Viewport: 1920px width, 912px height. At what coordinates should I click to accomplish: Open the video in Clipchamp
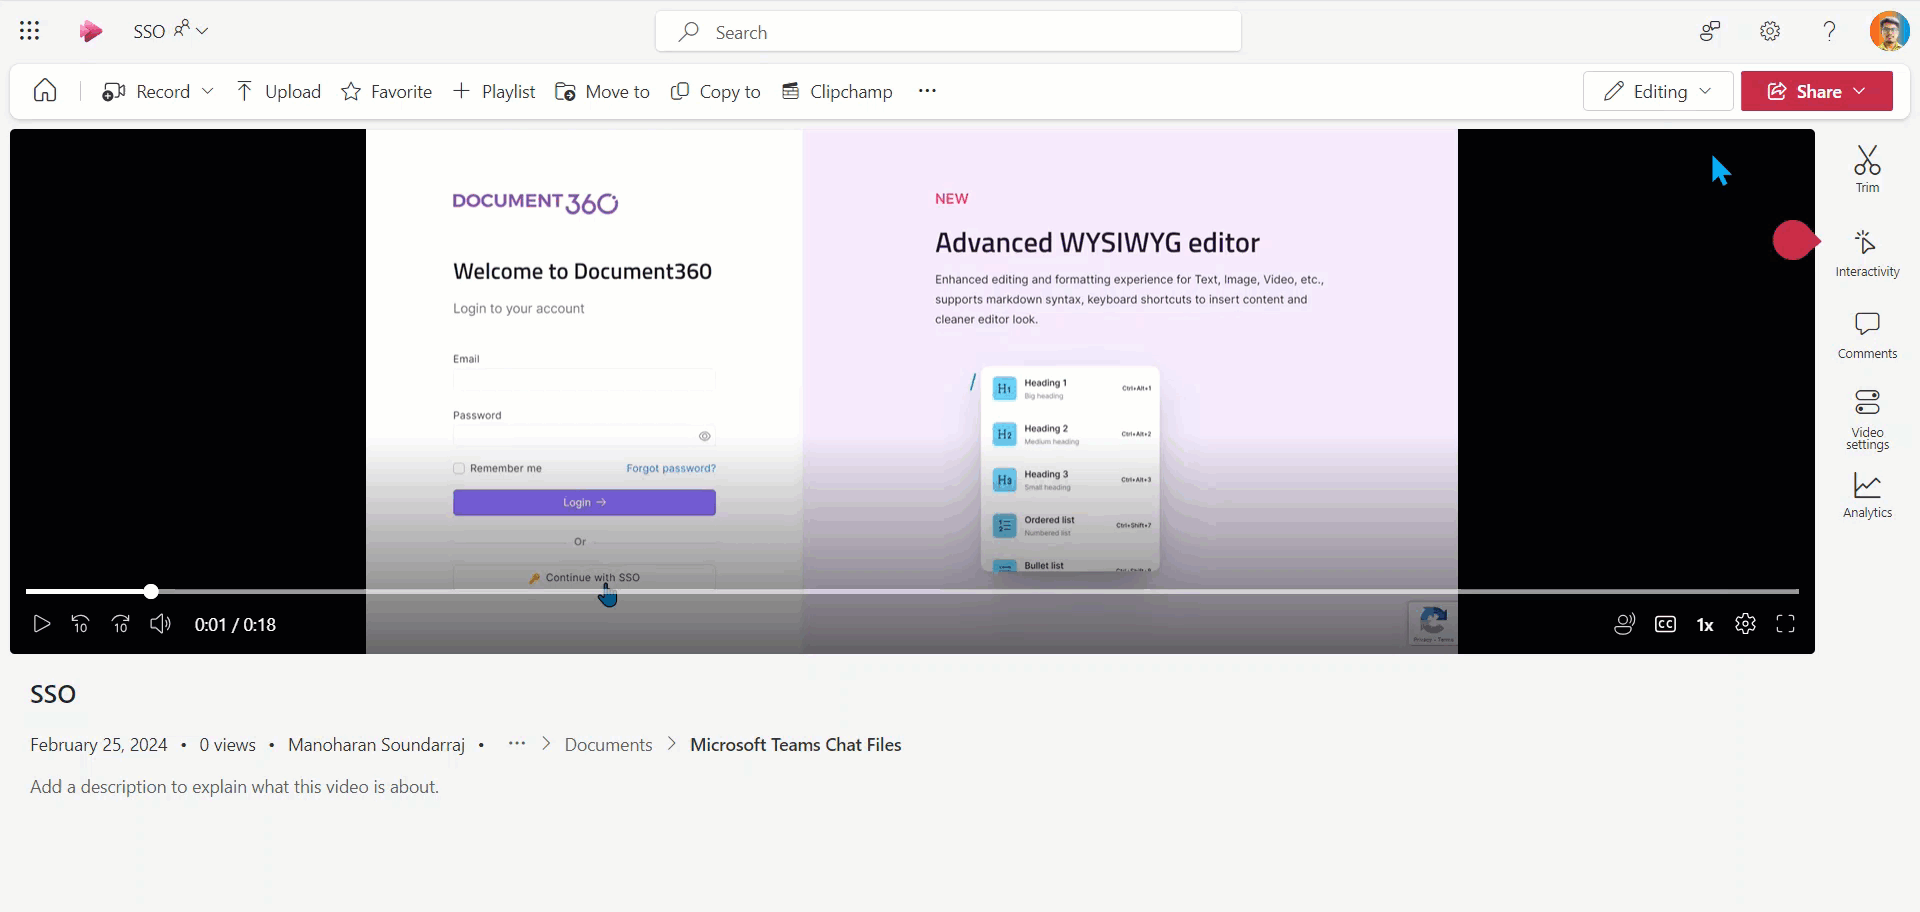point(836,92)
